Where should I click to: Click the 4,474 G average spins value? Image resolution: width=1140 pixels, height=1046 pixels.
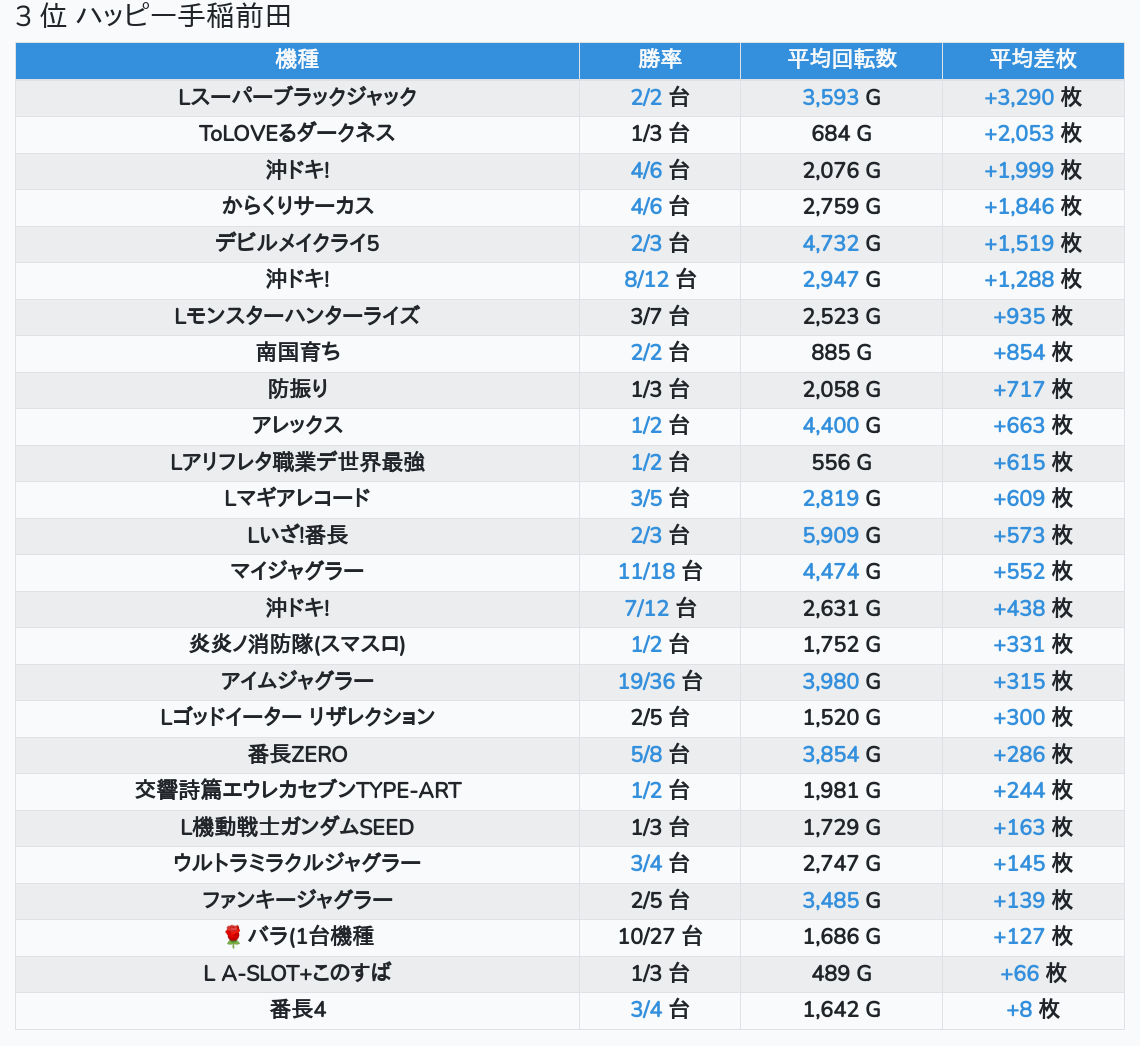click(x=841, y=571)
